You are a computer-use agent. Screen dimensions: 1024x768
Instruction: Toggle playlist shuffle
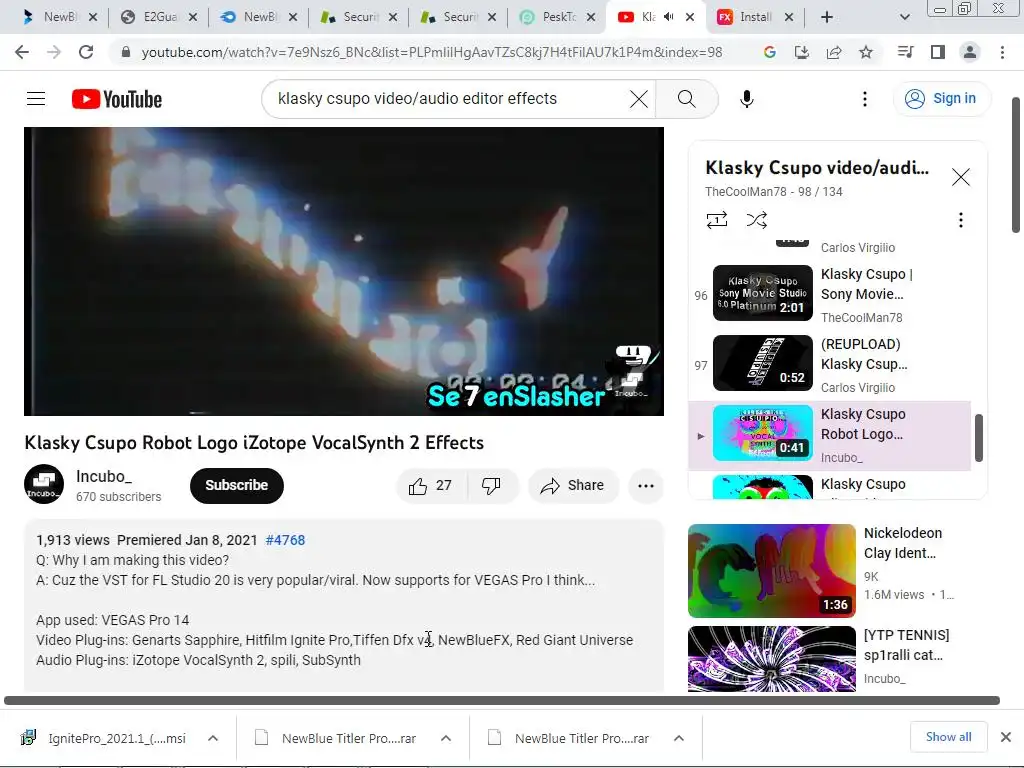tap(756, 219)
